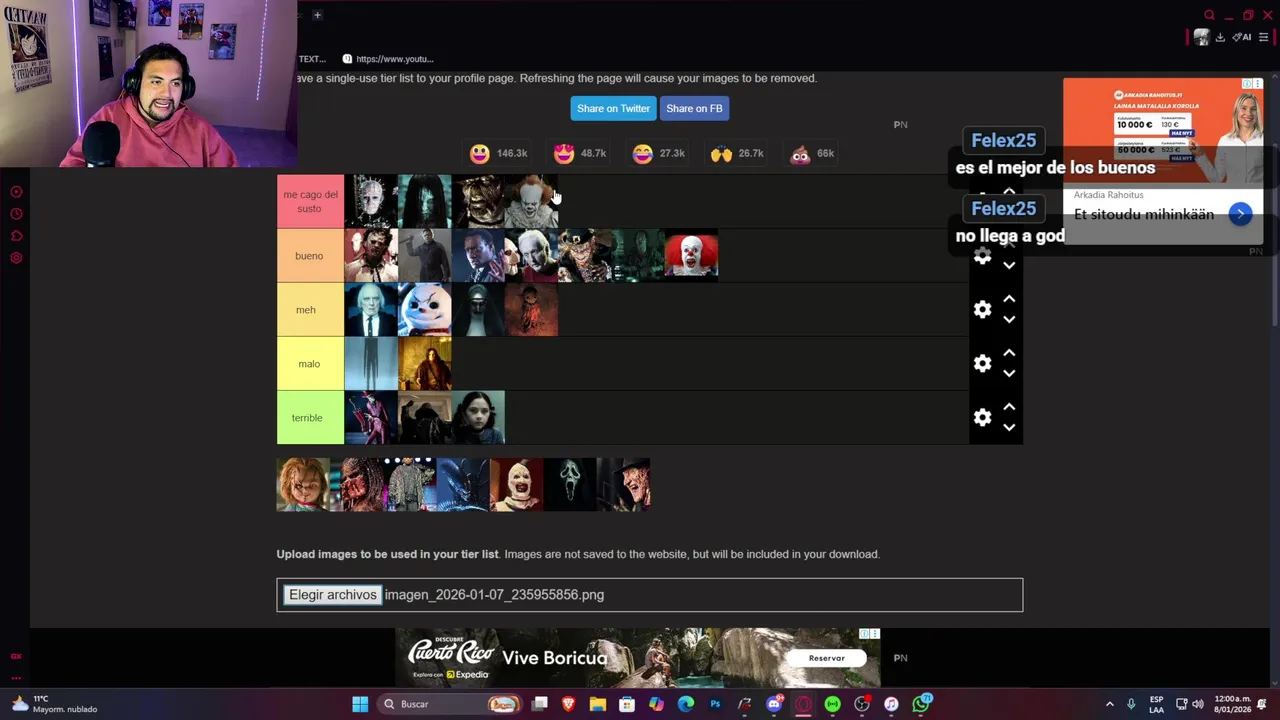Open the browser profile avatar
1280x720 pixels.
click(x=1201, y=38)
